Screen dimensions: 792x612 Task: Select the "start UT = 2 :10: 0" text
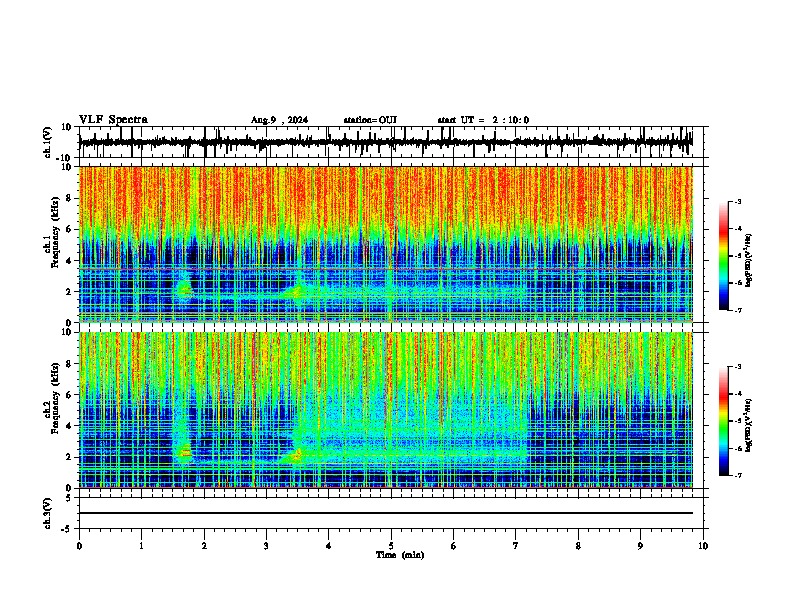pyautogui.click(x=483, y=120)
